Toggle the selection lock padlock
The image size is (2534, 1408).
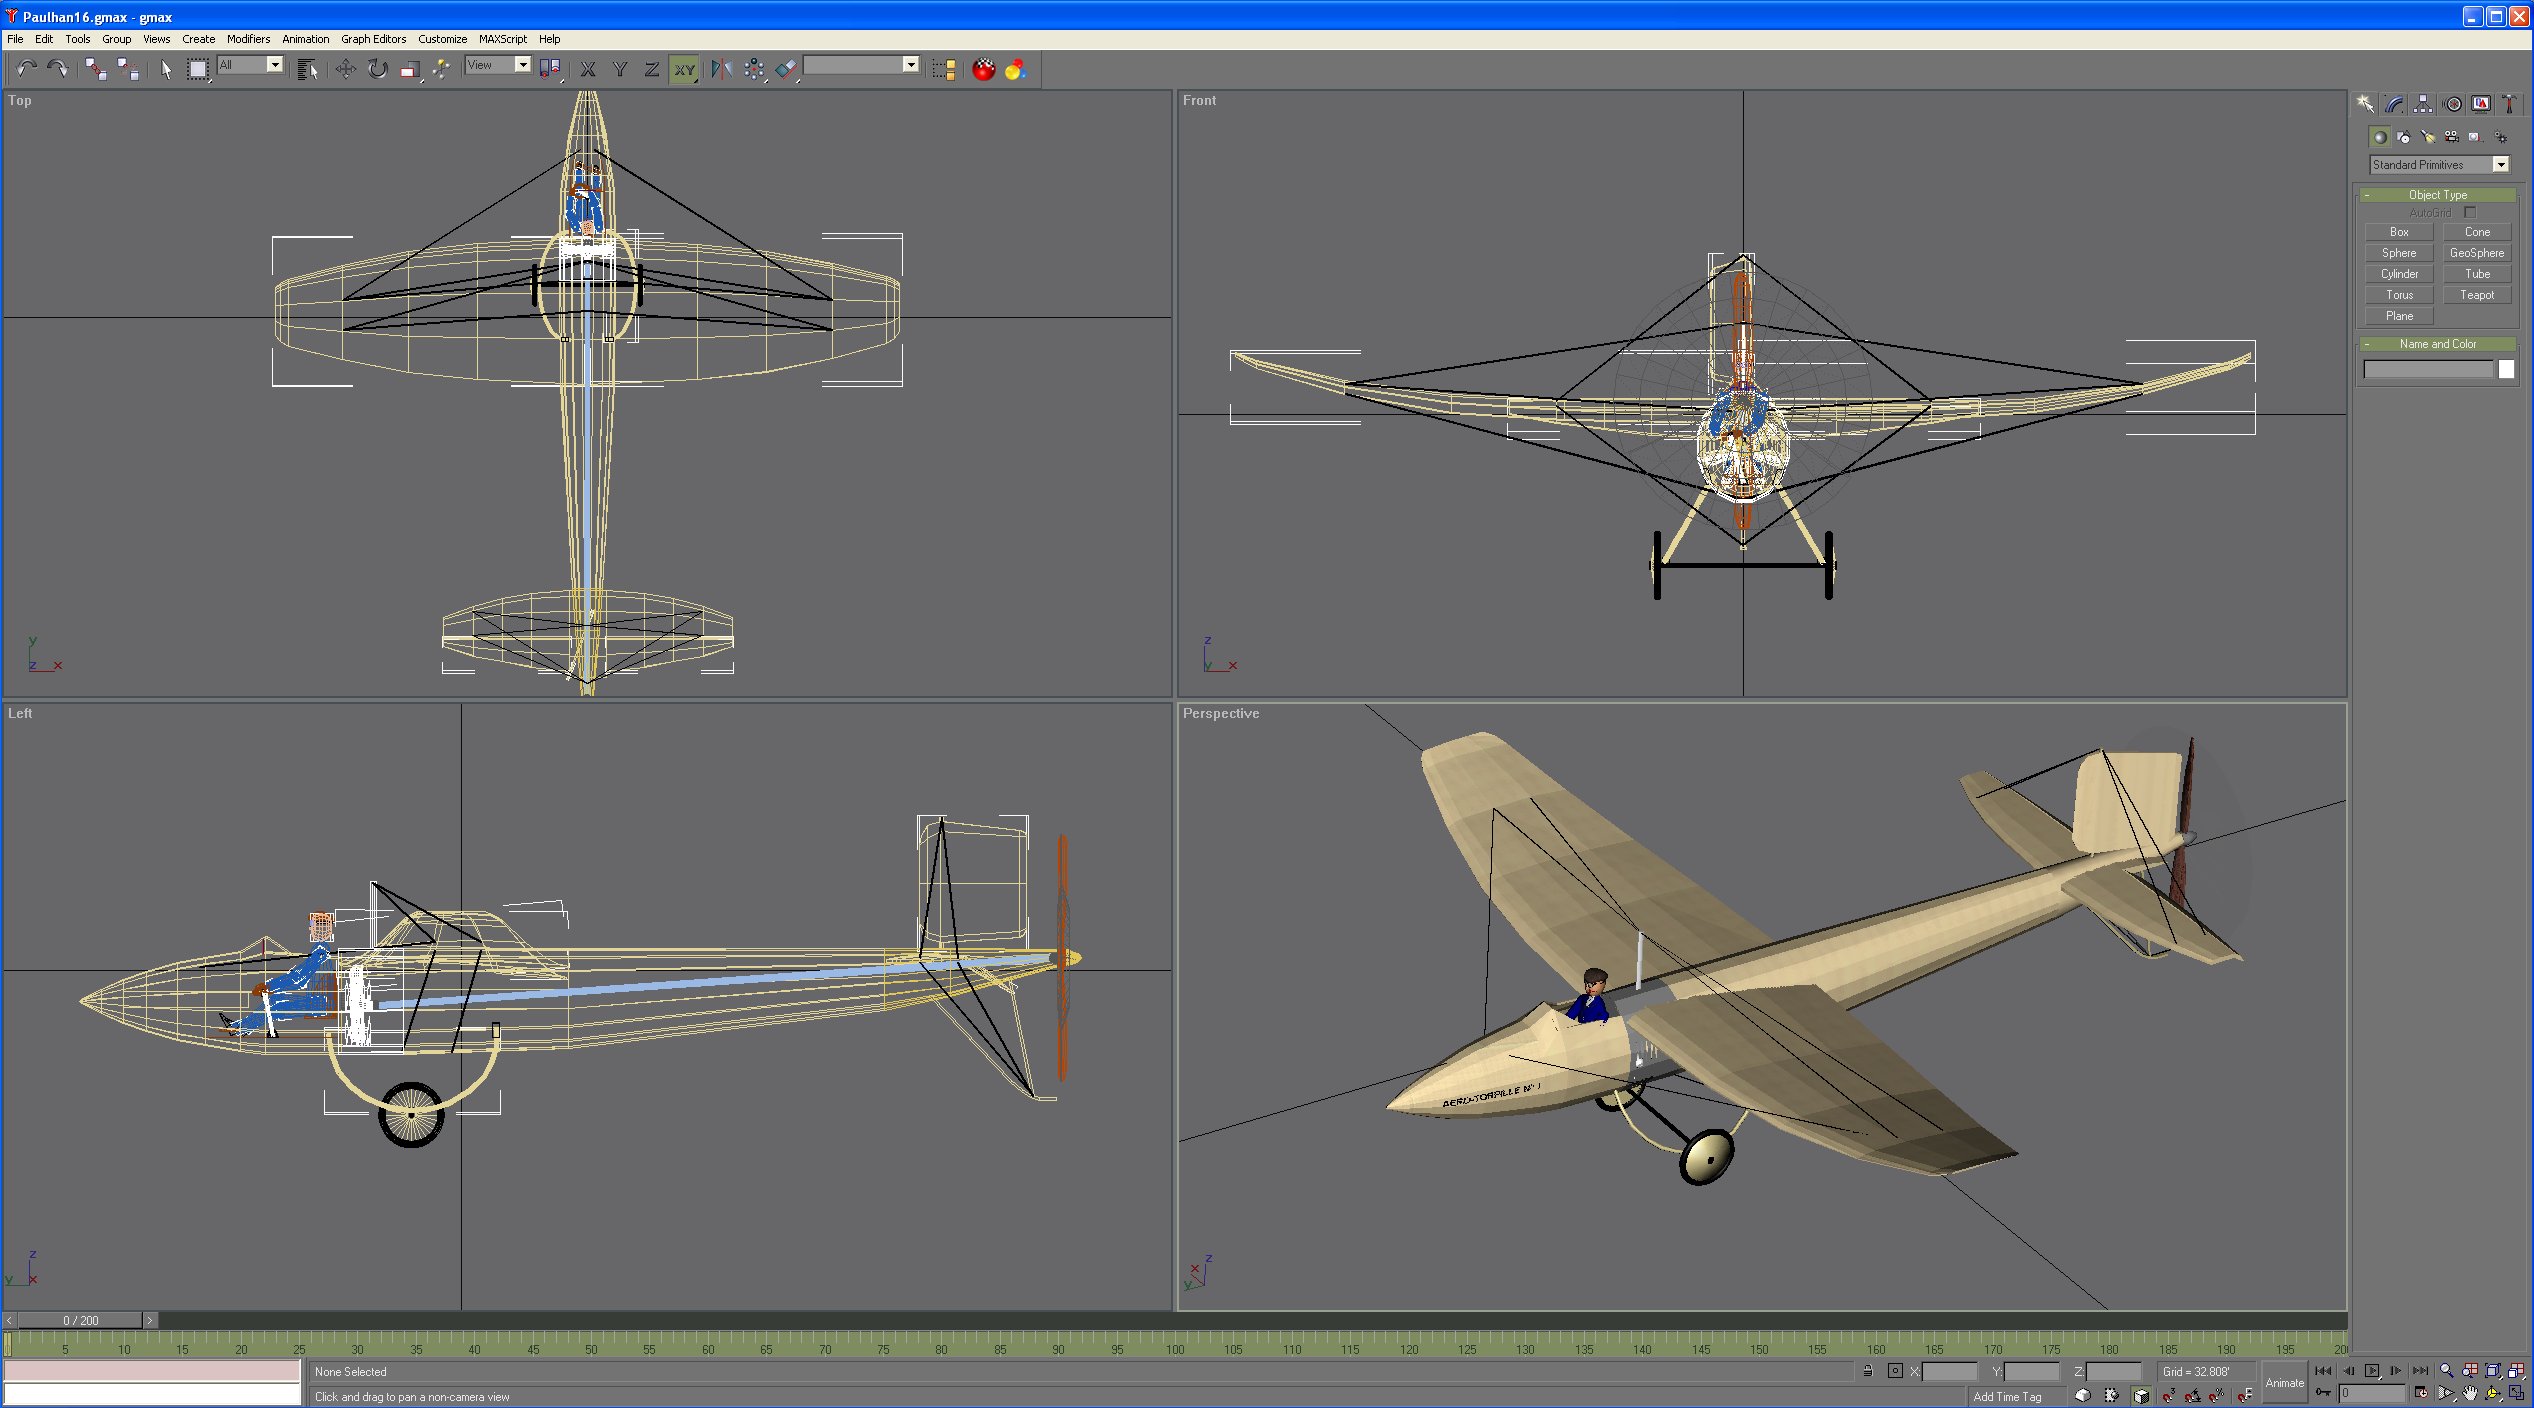[x=1867, y=1371]
